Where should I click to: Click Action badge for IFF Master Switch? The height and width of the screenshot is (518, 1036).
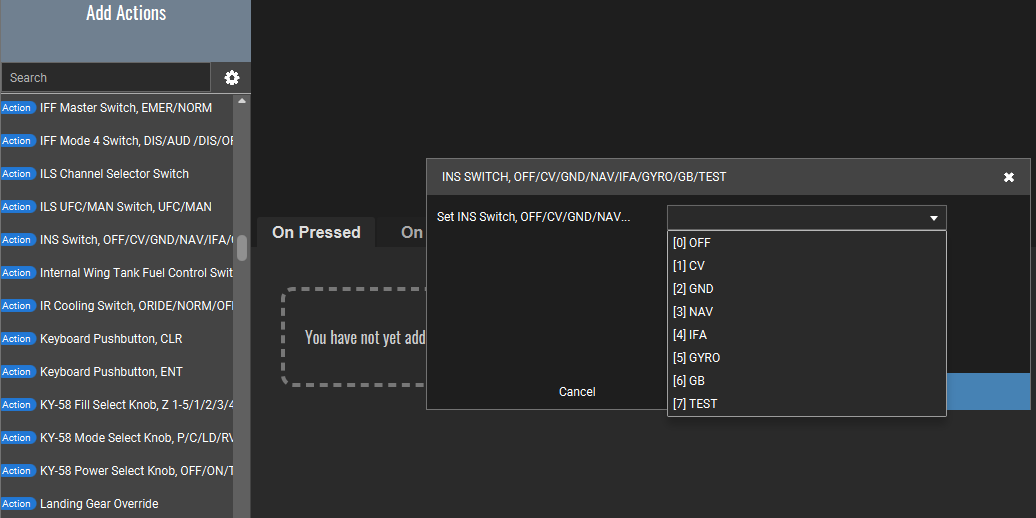17,108
